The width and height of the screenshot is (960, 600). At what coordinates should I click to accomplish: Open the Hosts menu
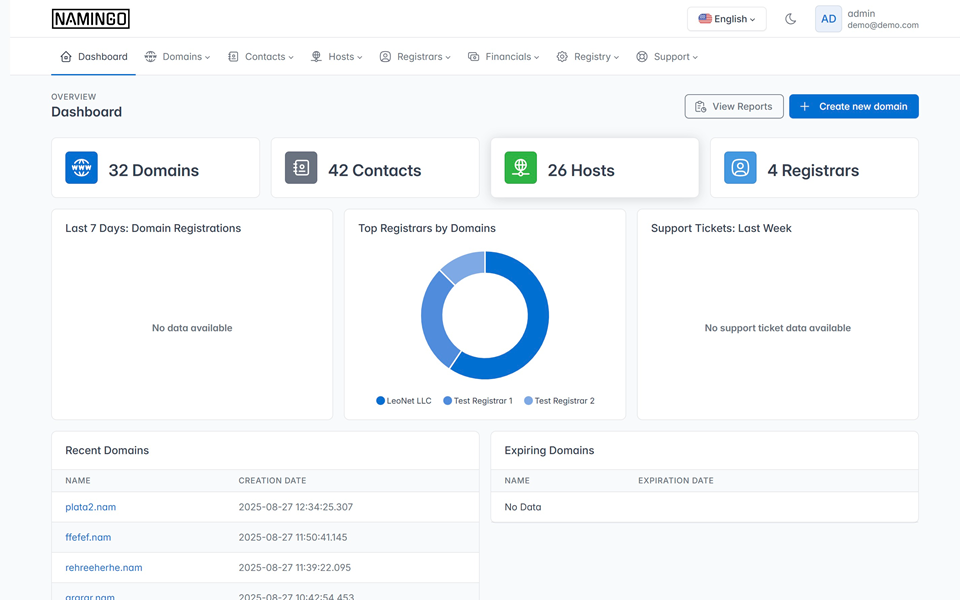point(337,56)
